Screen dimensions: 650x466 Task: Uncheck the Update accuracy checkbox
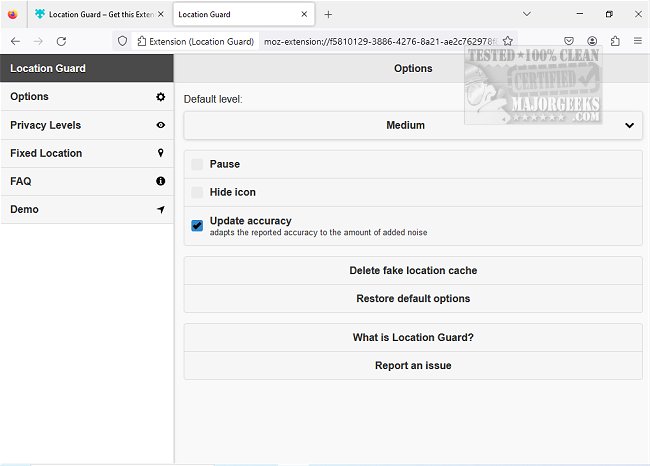pyautogui.click(x=197, y=226)
